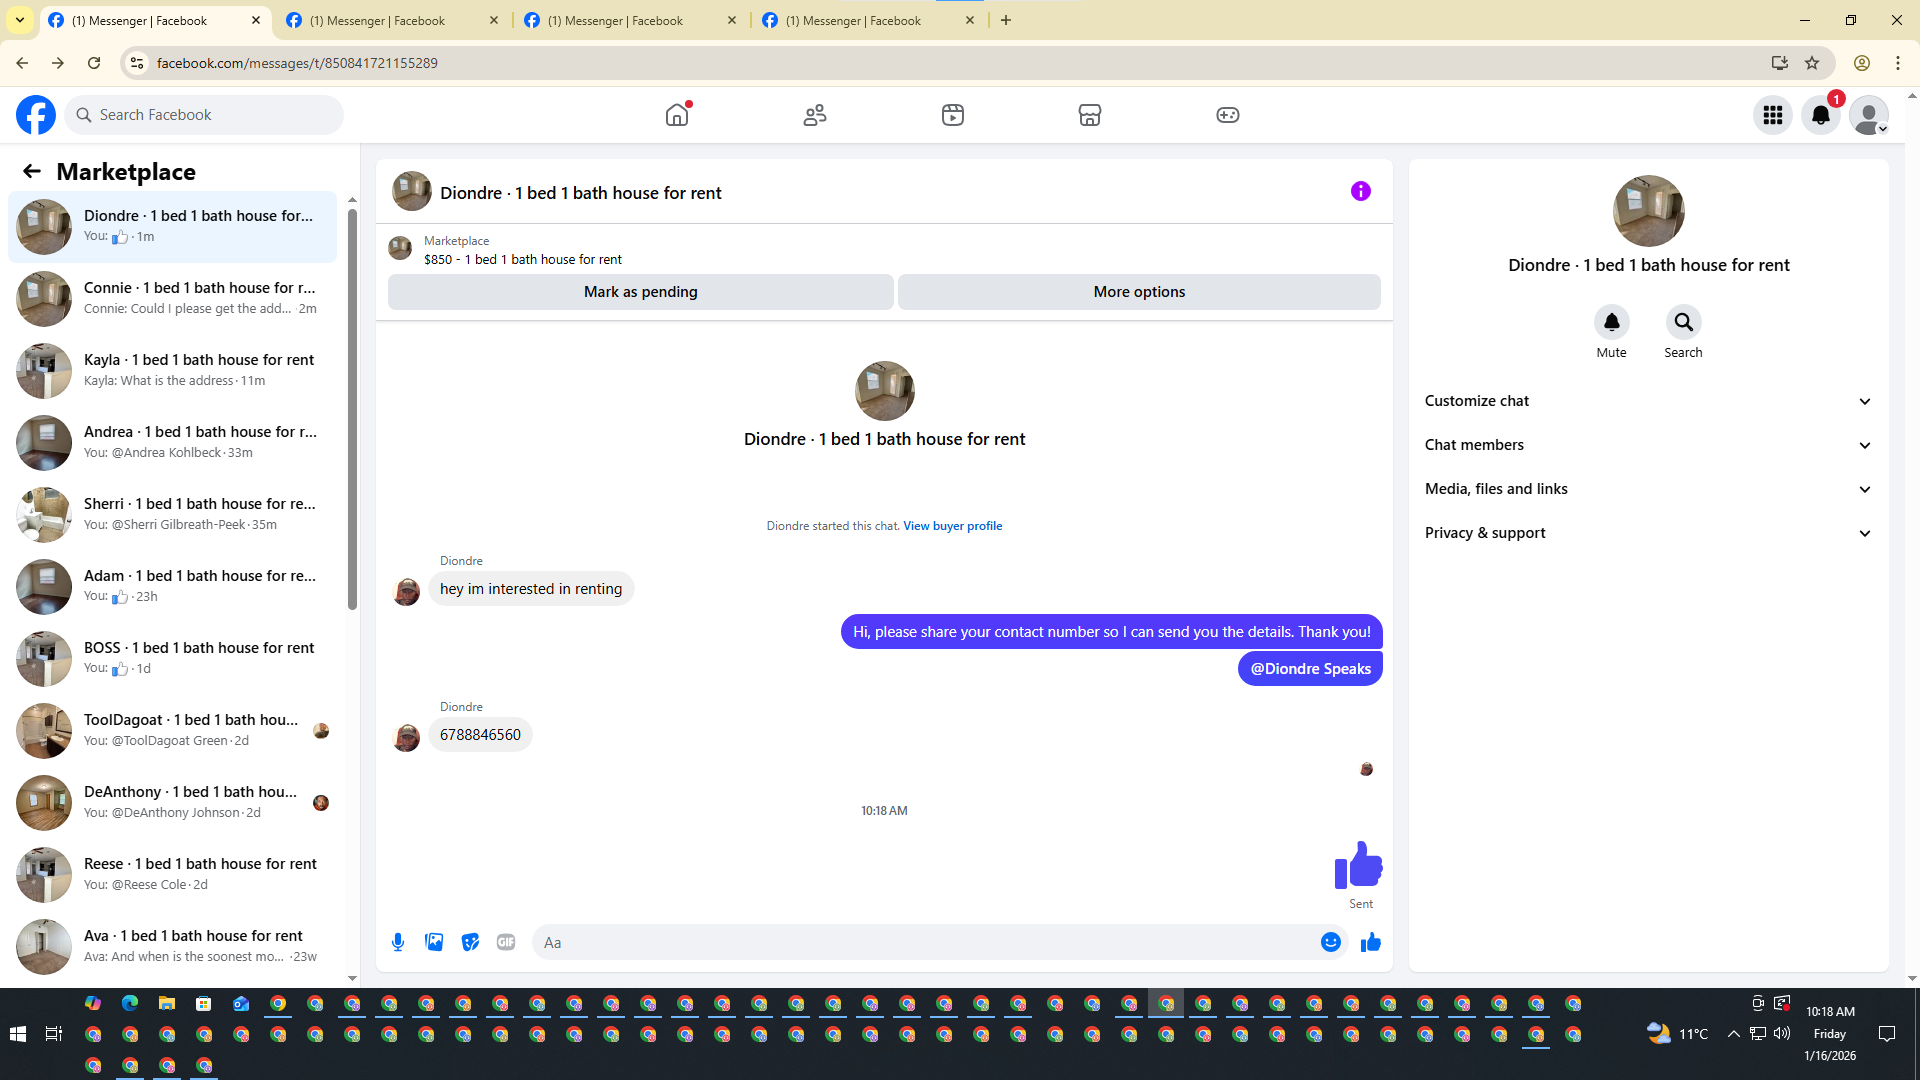
Task: Open Facebook Marketplace from top navigation
Action: point(1090,115)
